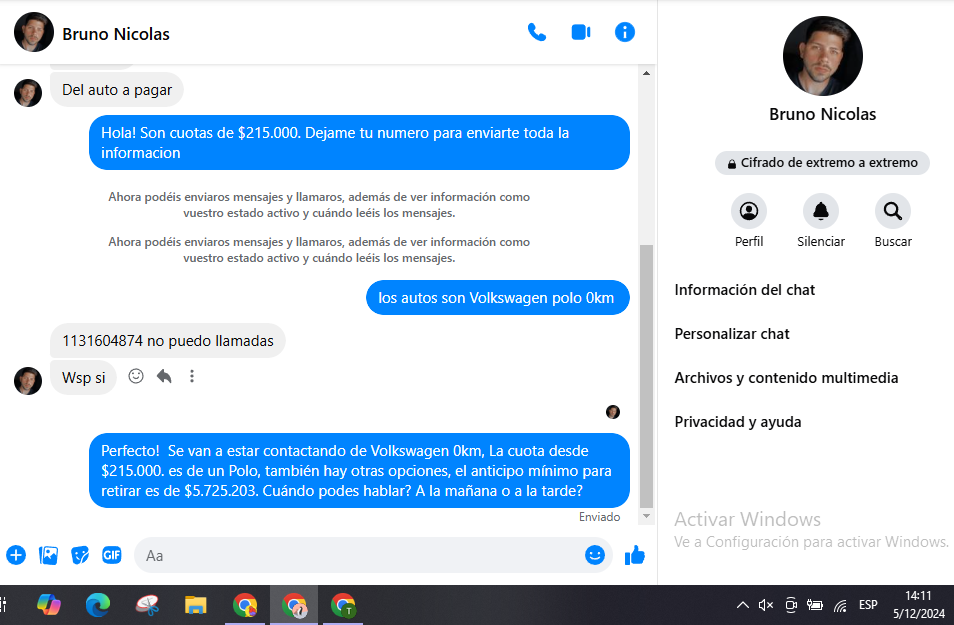The width and height of the screenshot is (954, 625).
Task: Toggle the conversation info panel icon
Action: click(x=625, y=32)
